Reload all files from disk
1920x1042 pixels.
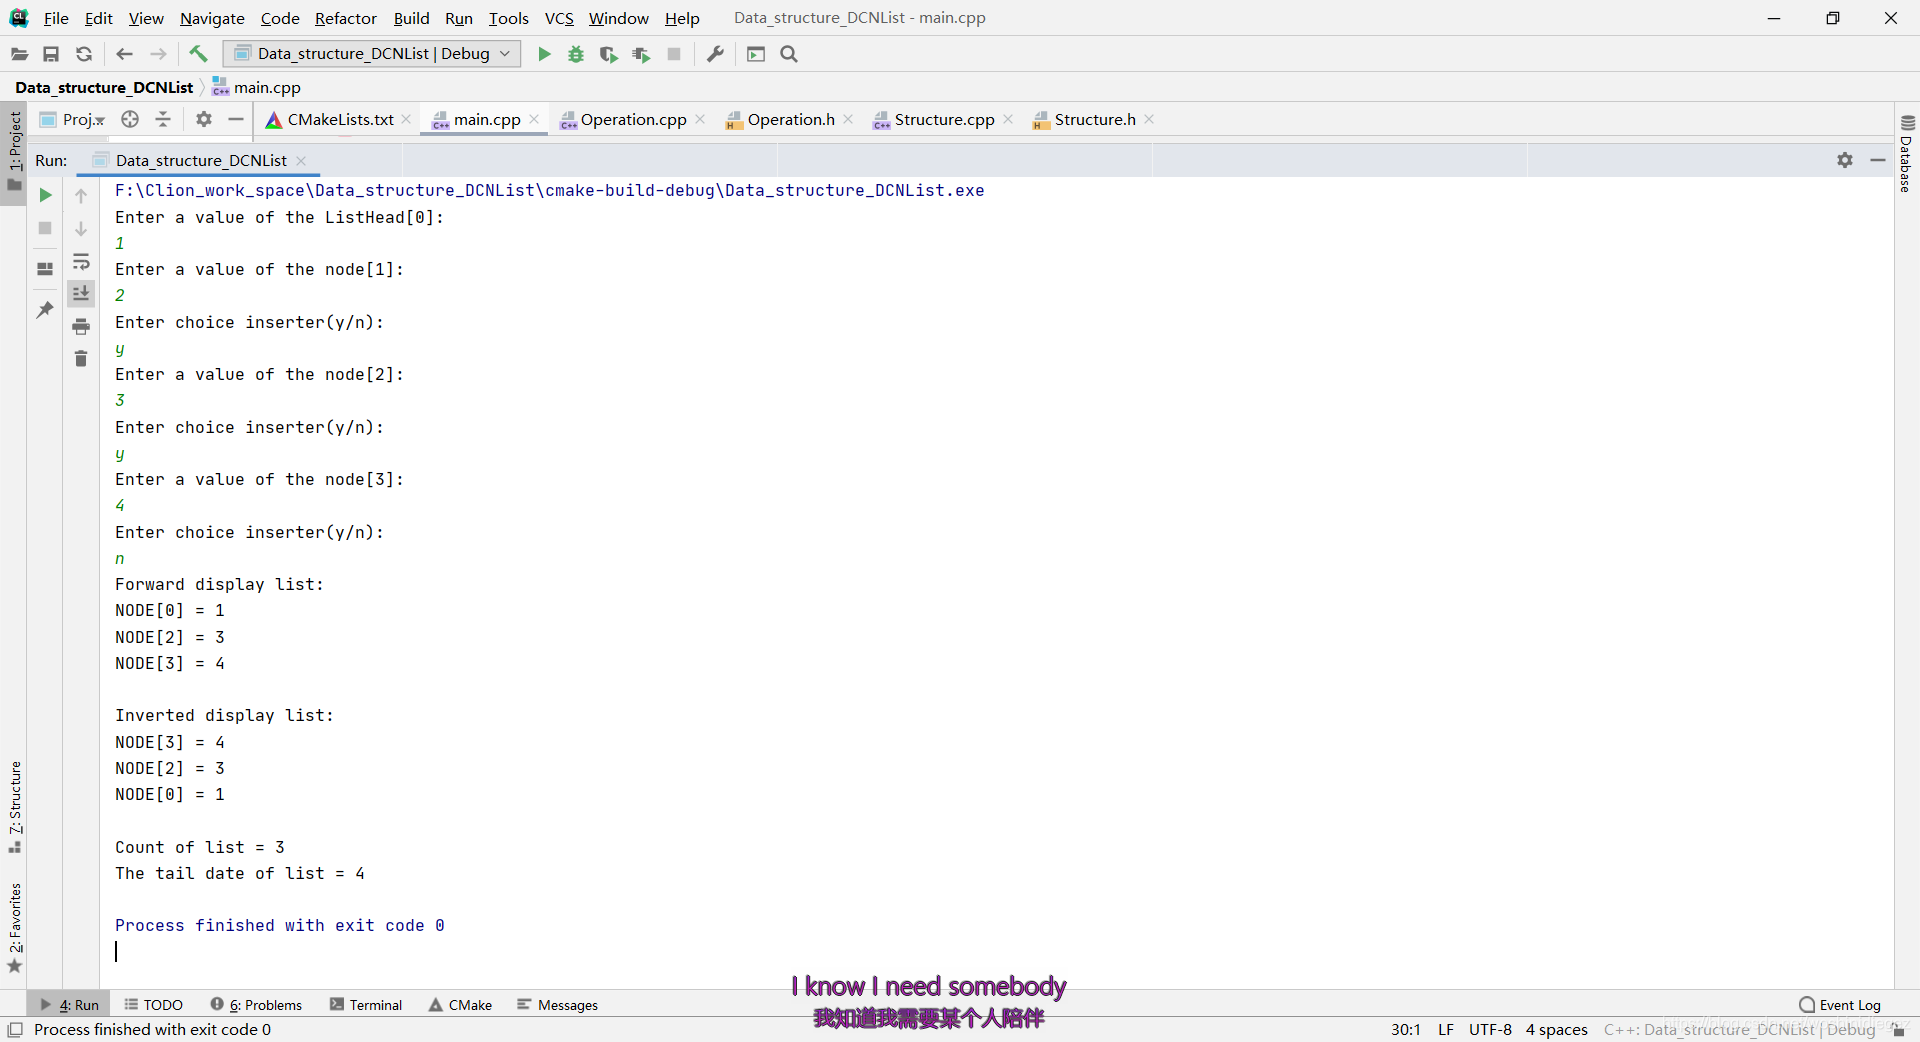84,54
